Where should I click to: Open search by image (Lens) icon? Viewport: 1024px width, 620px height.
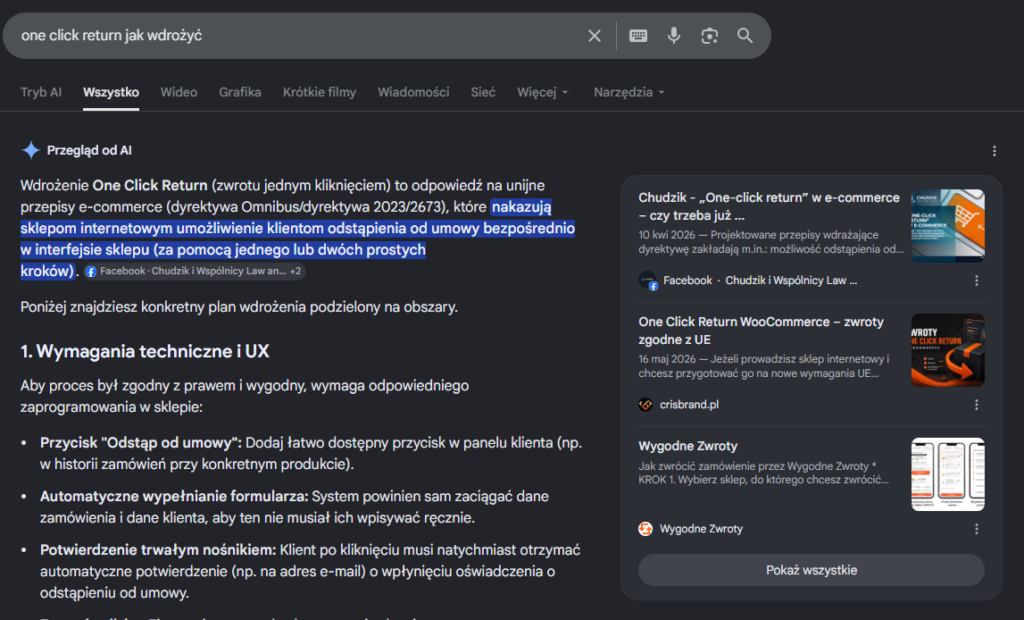(x=709, y=36)
